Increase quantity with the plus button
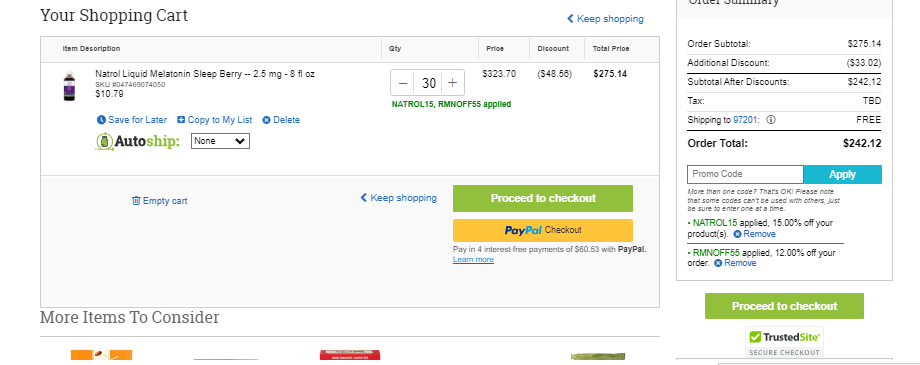 click(452, 83)
